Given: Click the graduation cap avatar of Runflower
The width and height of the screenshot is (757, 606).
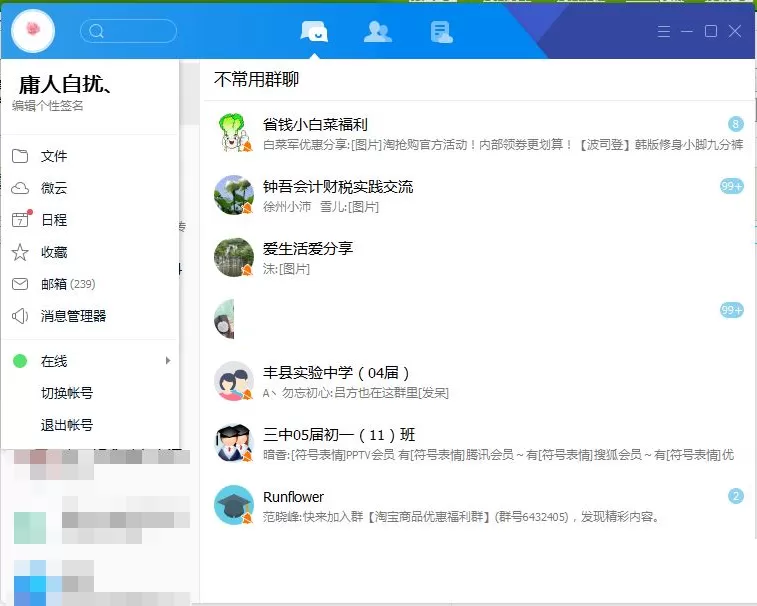Looking at the screenshot, I should 234,505.
